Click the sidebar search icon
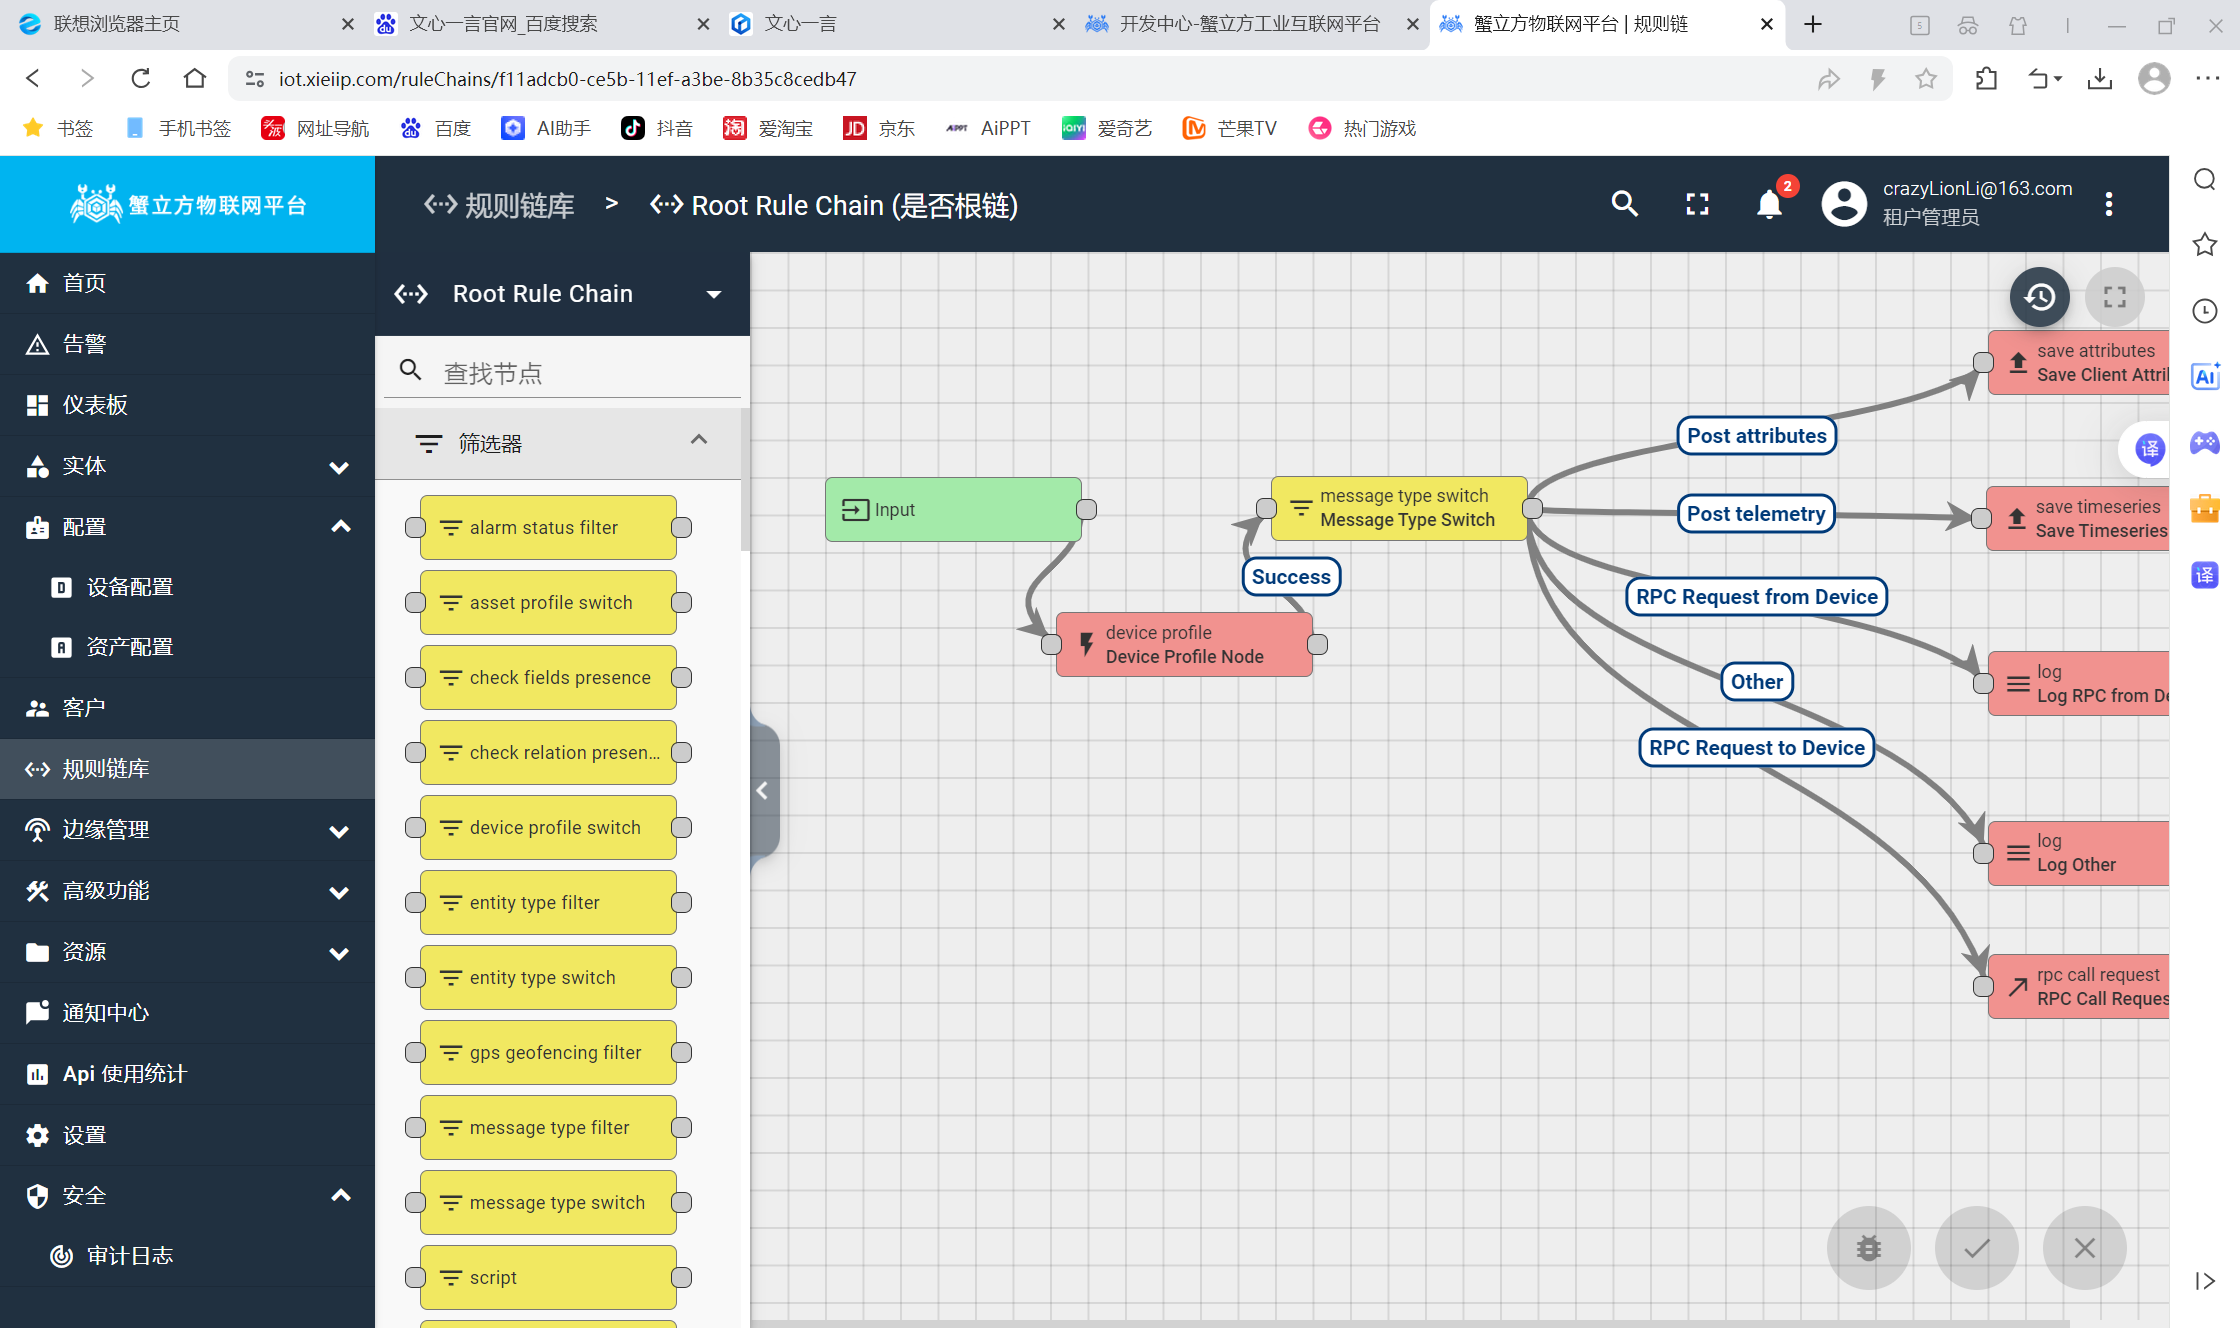Viewport: 2240px width, 1328px height. click(2205, 179)
